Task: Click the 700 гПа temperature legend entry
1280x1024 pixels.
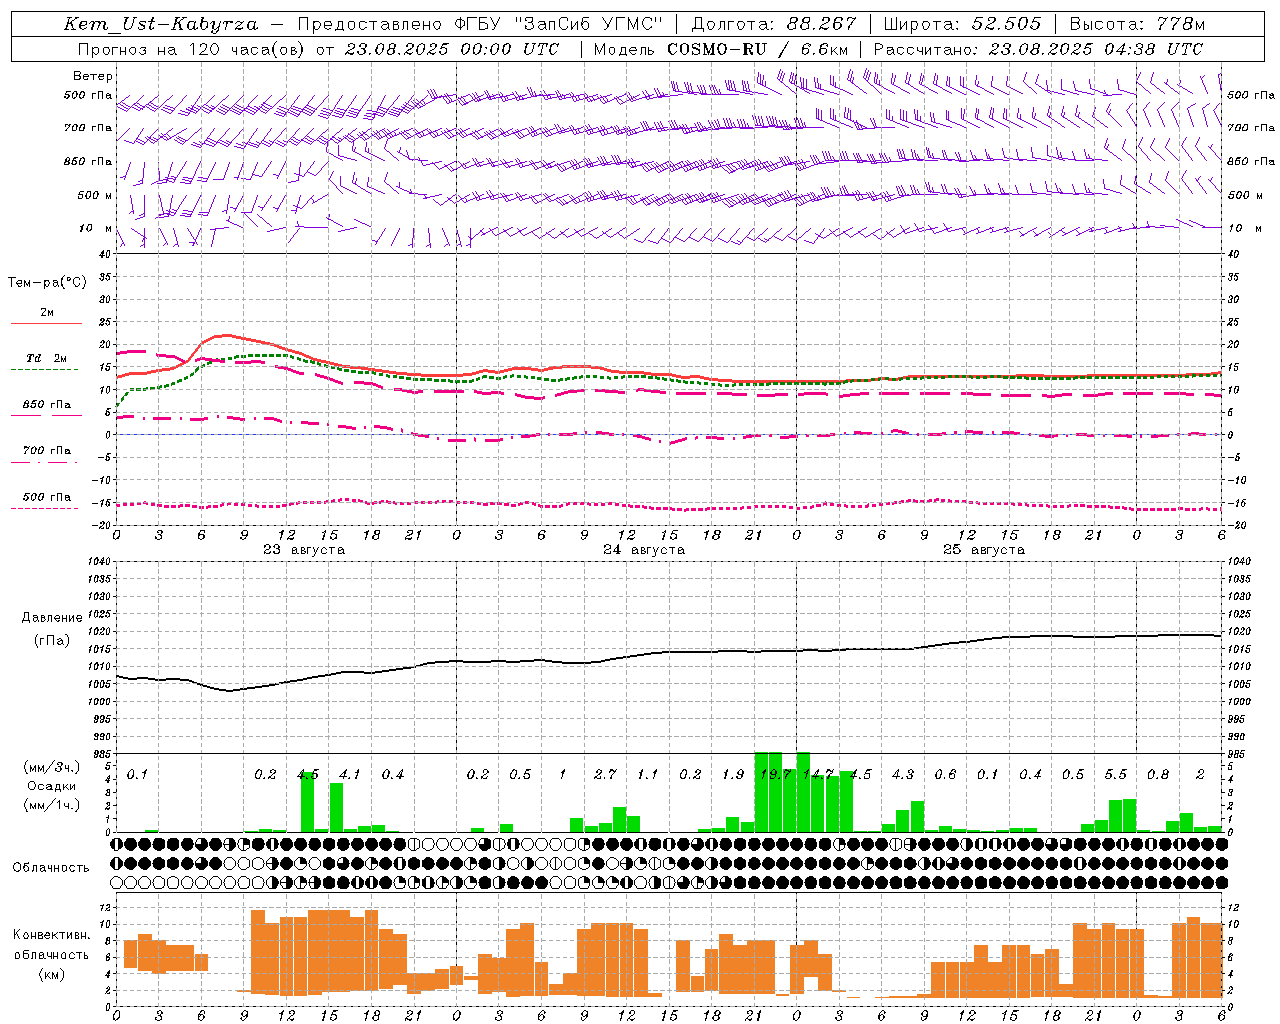Action: tap(46, 450)
